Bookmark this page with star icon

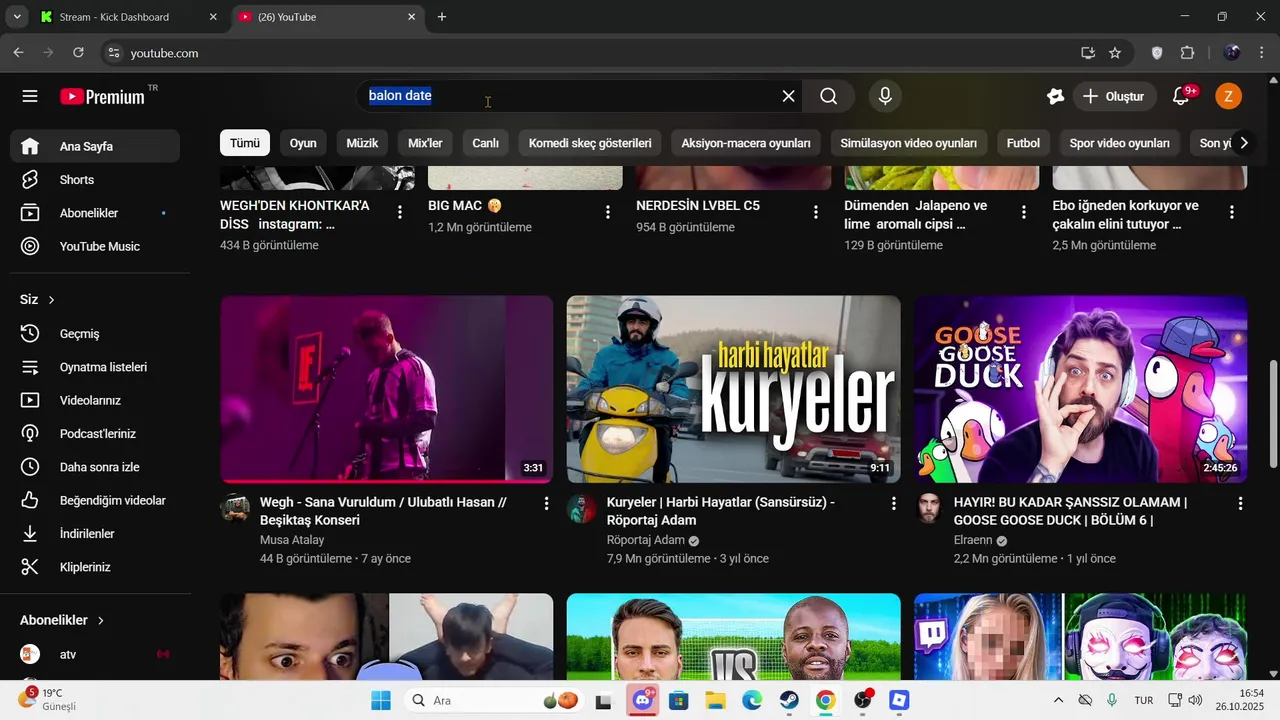[x=1115, y=53]
